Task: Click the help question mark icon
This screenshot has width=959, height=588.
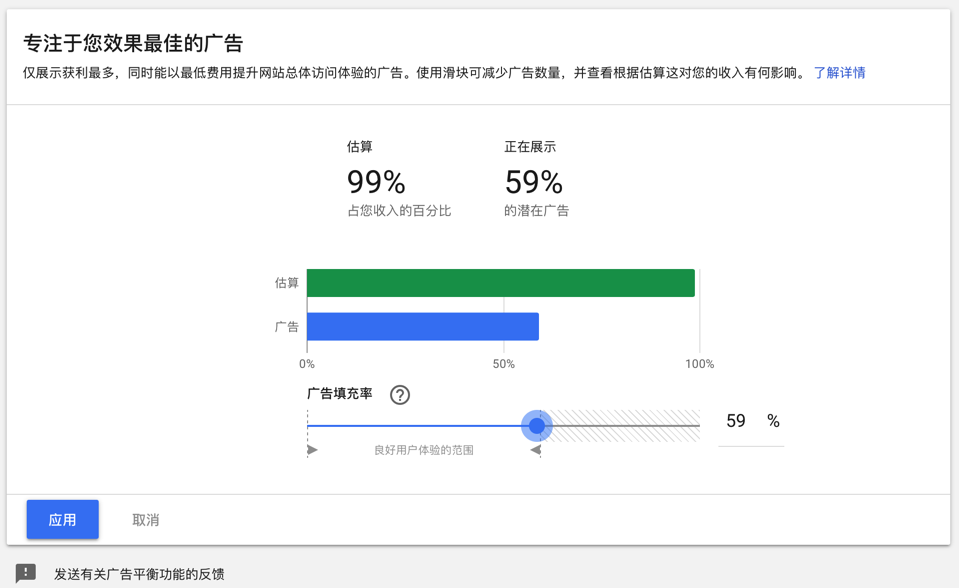Action: (400, 395)
